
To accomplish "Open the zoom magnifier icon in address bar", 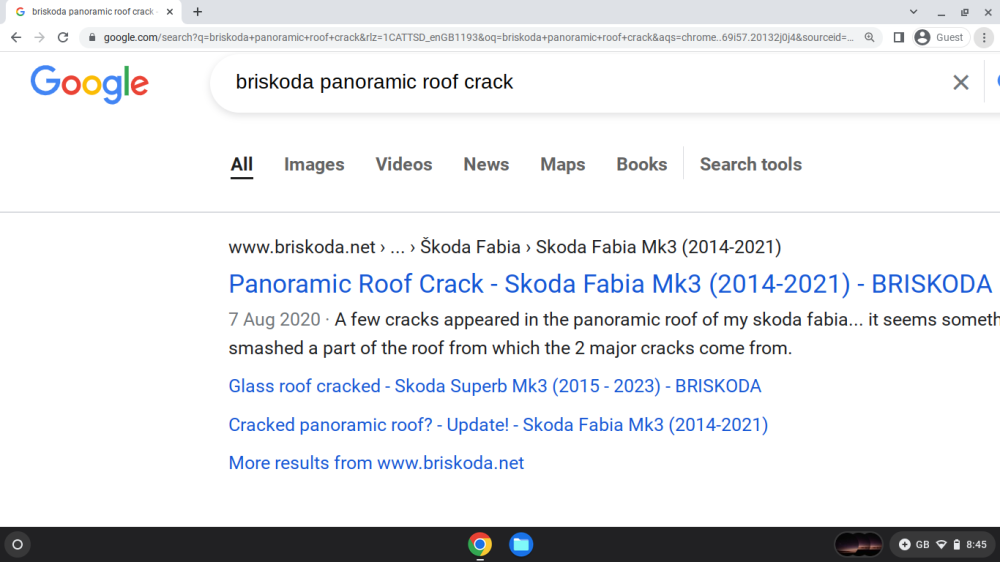I will pyautogui.click(x=869, y=38).
